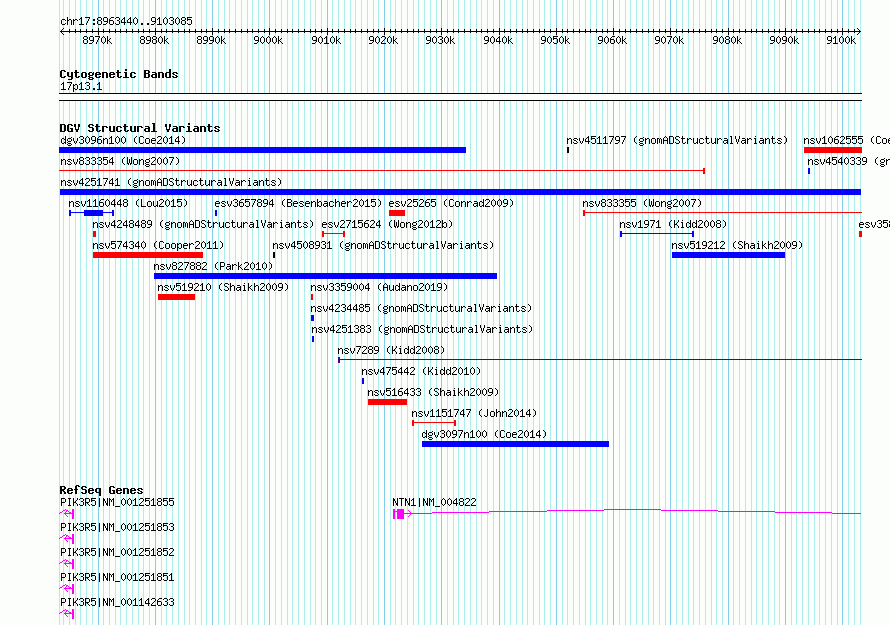Open nsv3359004 (Audano2019) variant label
Viewport: 890px width, 625px height.
point(379,287)
